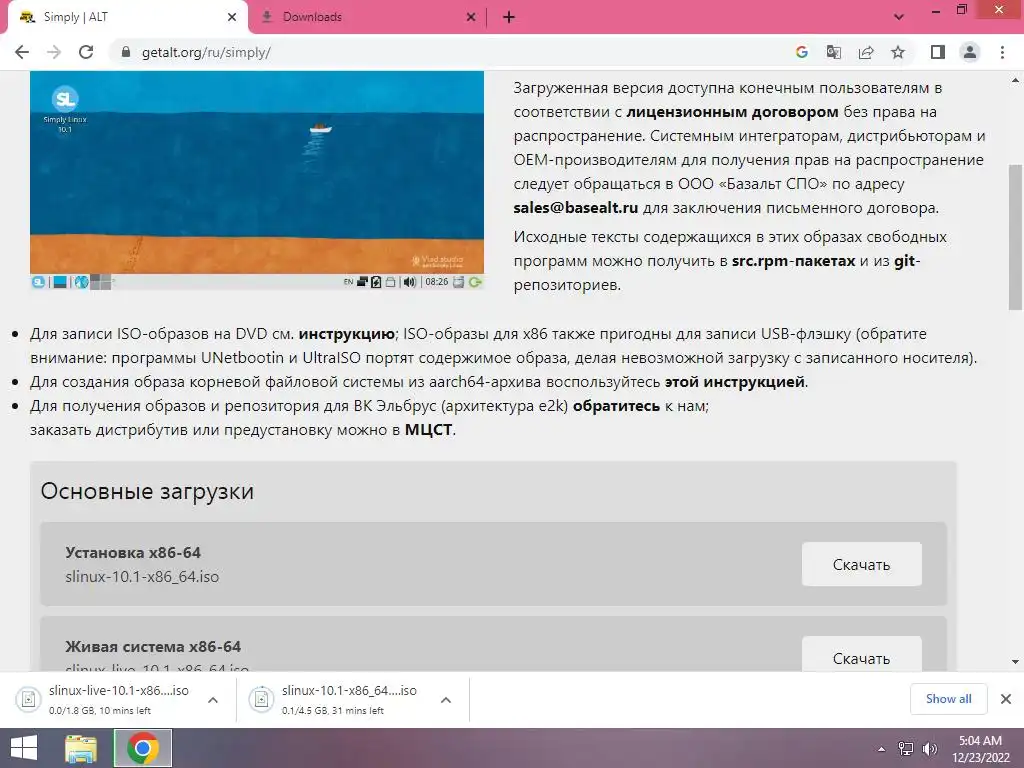Viewport: 1024px width, 768px height.
Task: Click the slinux-10.1-x86_64.iso file name text
Action: click(142, 577)
